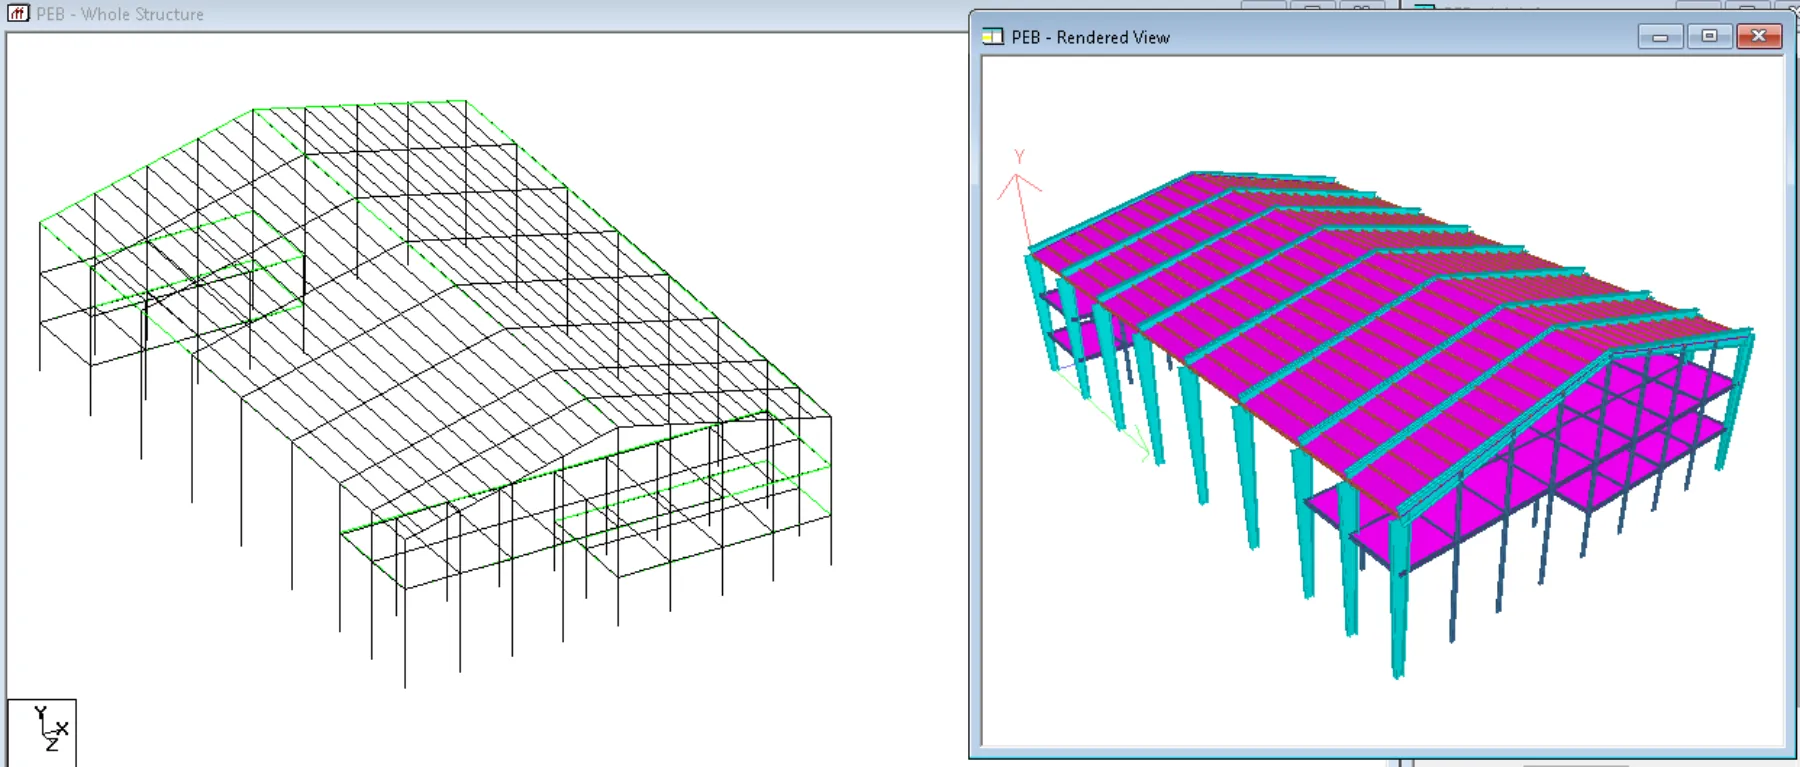This screenshot has width=1800, height=767.
Task: Select the "PEB - Whole Structure" window title
Action: pyautogui.click(x=120, y=14)
